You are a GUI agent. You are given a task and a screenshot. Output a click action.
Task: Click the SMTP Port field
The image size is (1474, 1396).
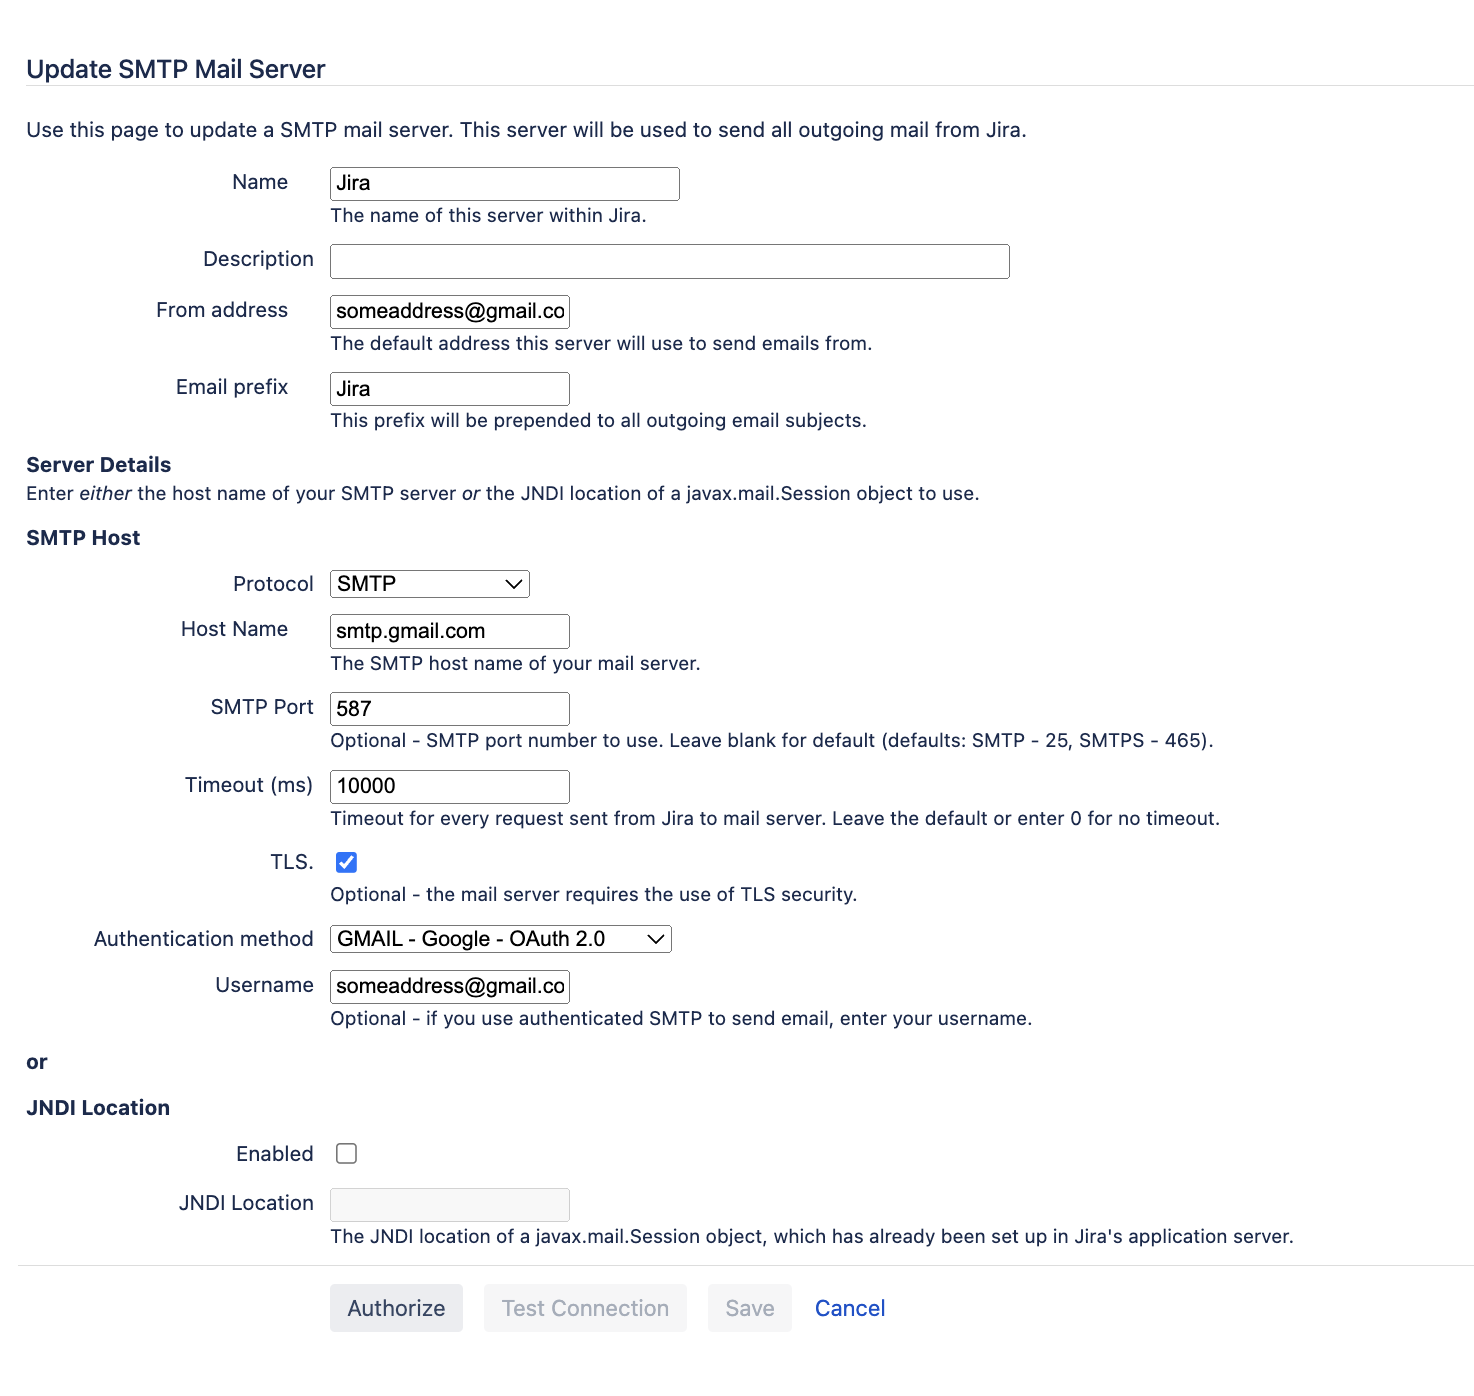449,709
